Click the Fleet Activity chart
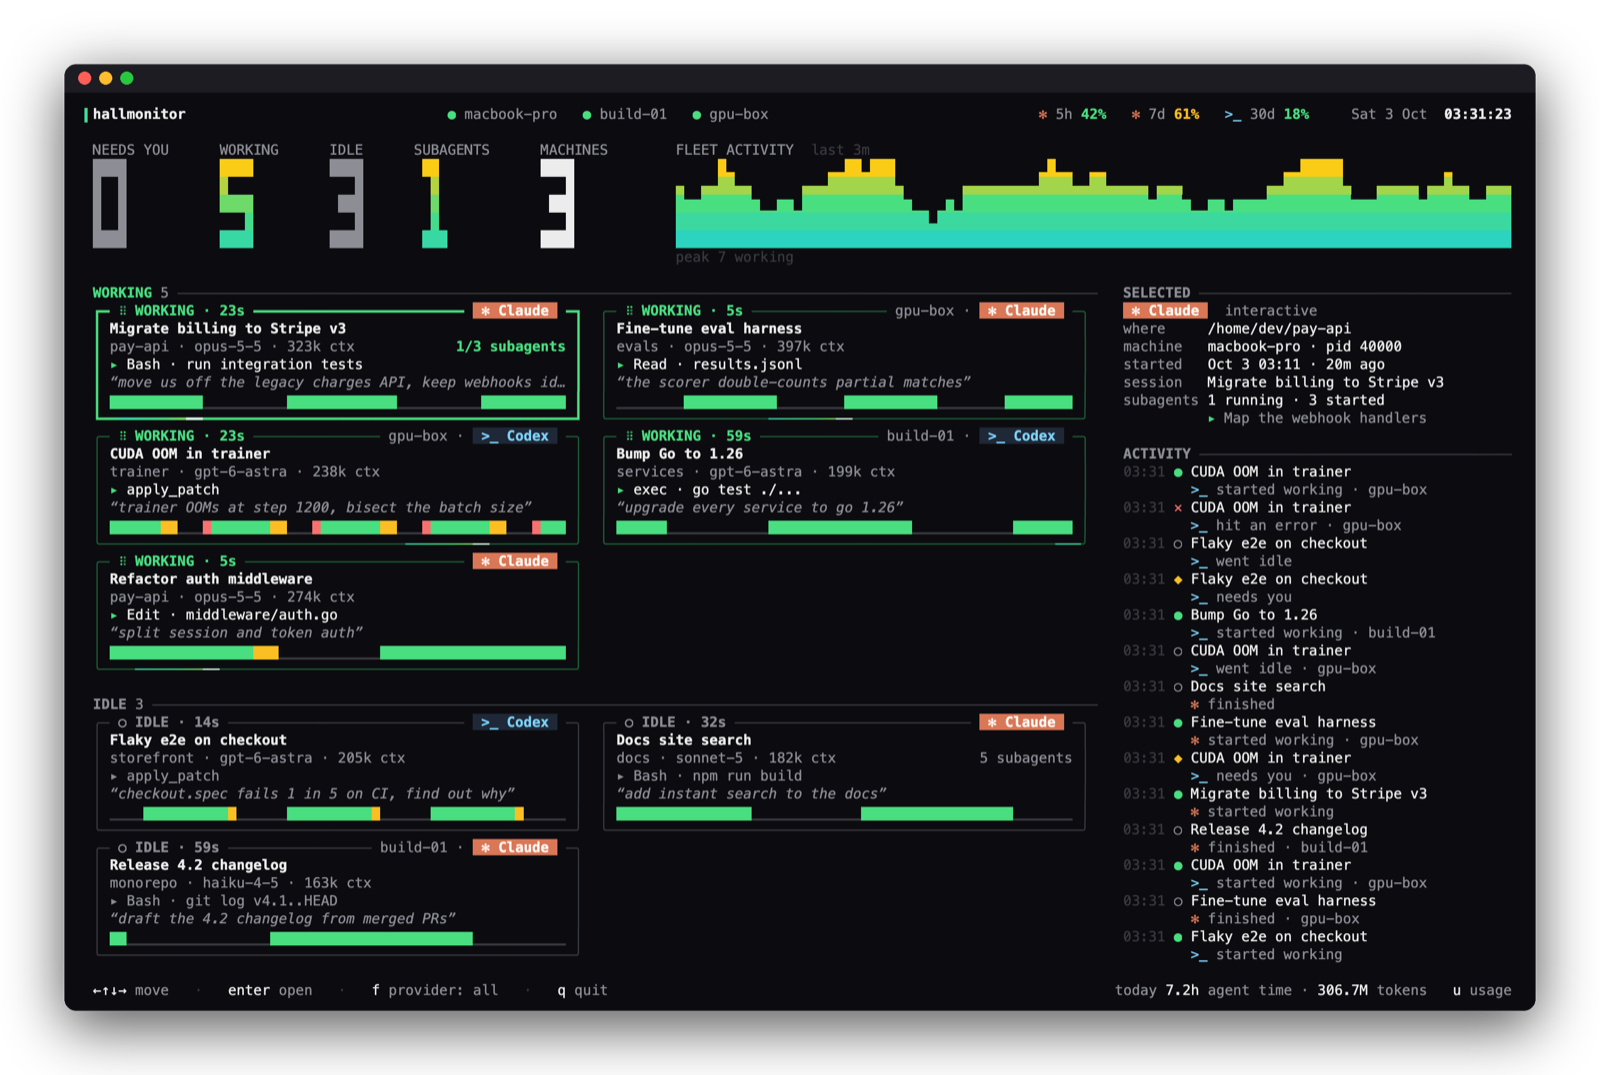This screenshot has height=1075, width=1600. (x=1093, y=204)
